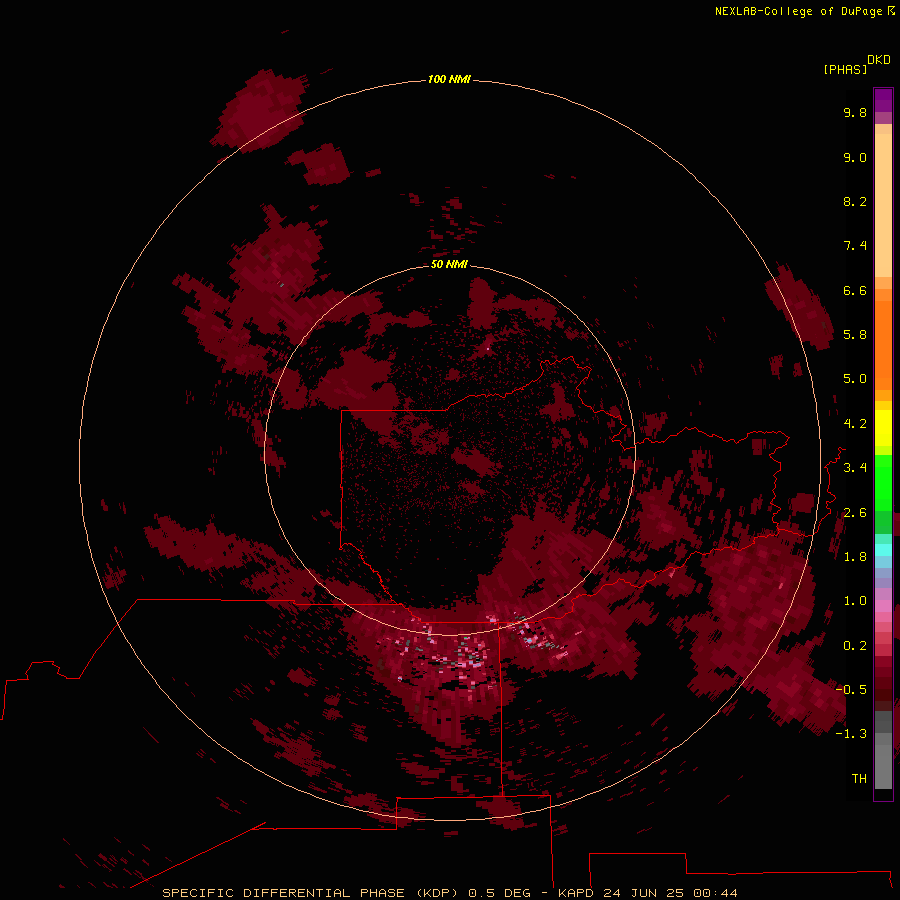The height and width of the screenshot is (900, 900).
Task: Click the 0.5 DEG elevation text
Action: point(499,893)
